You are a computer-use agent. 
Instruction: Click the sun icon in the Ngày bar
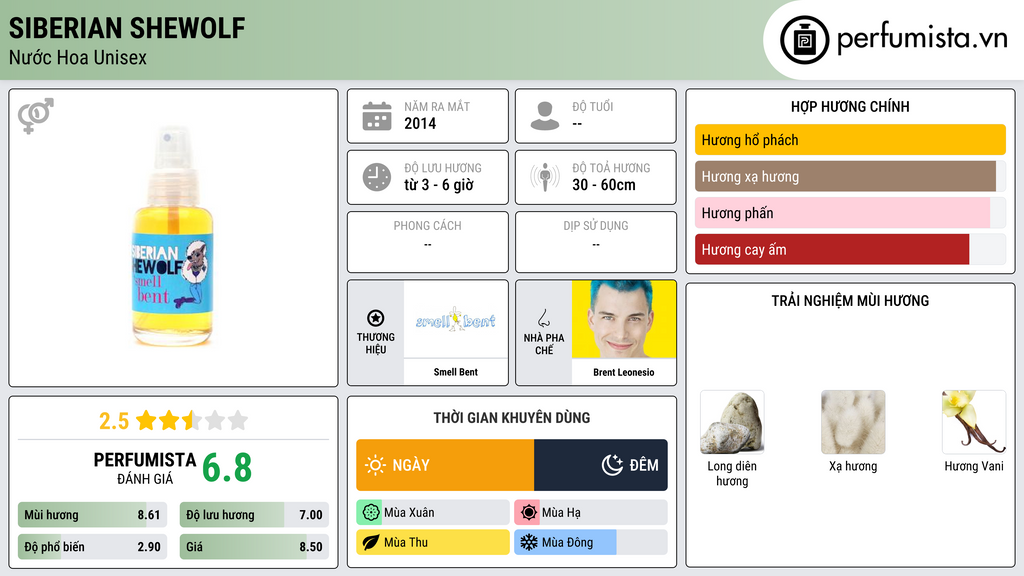click(x=375, y=465)
